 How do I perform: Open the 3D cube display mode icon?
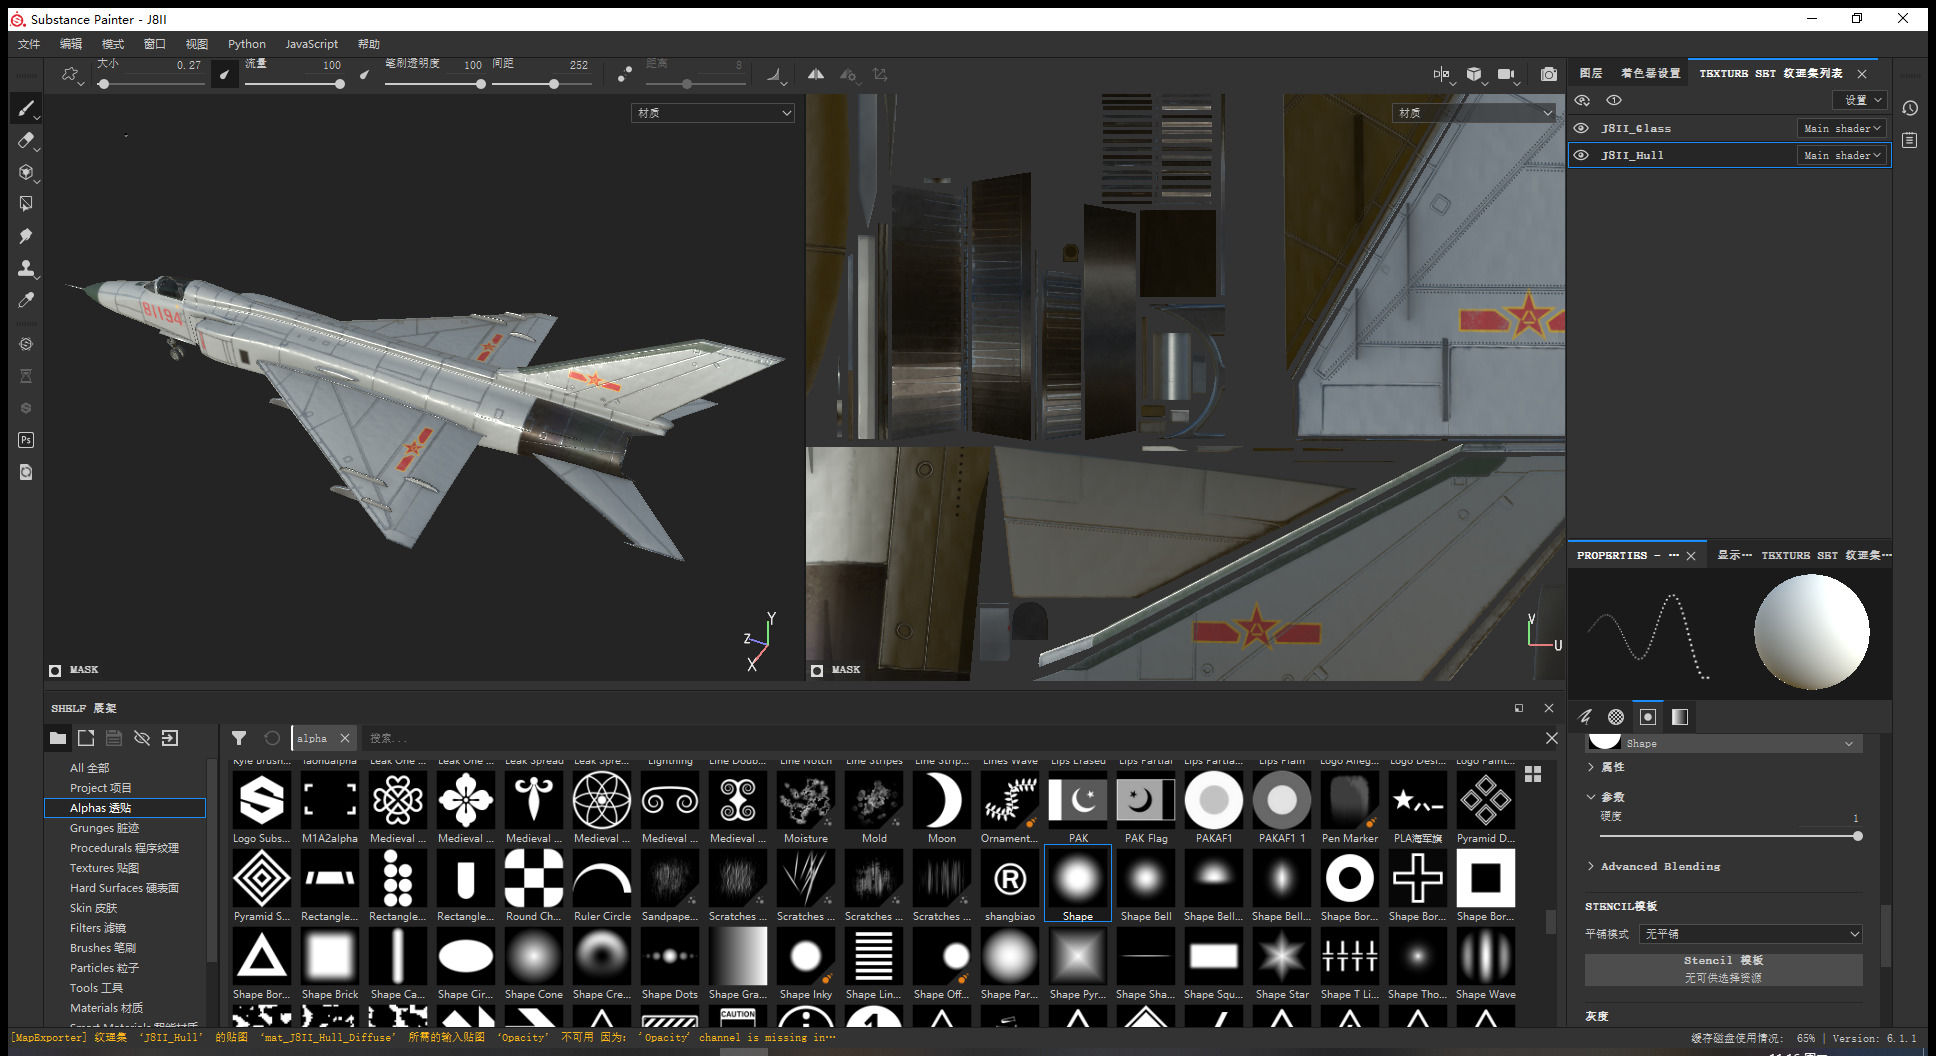(1474, 74)
